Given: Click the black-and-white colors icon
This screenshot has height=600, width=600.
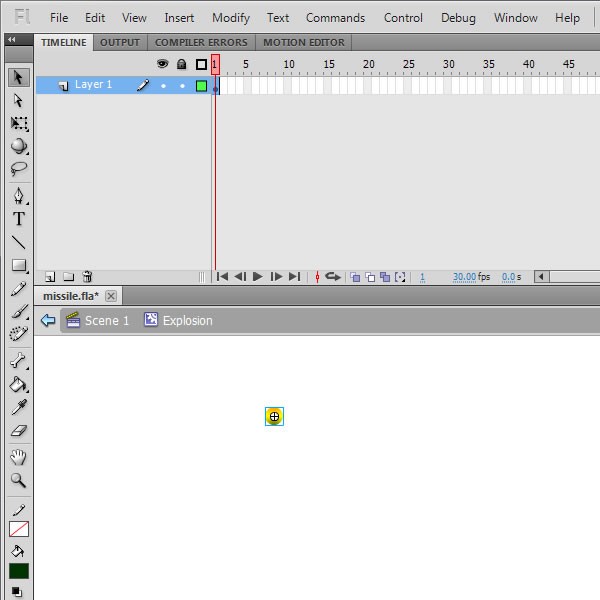Looking at the screenshot, I should click(x=16, y=591).
